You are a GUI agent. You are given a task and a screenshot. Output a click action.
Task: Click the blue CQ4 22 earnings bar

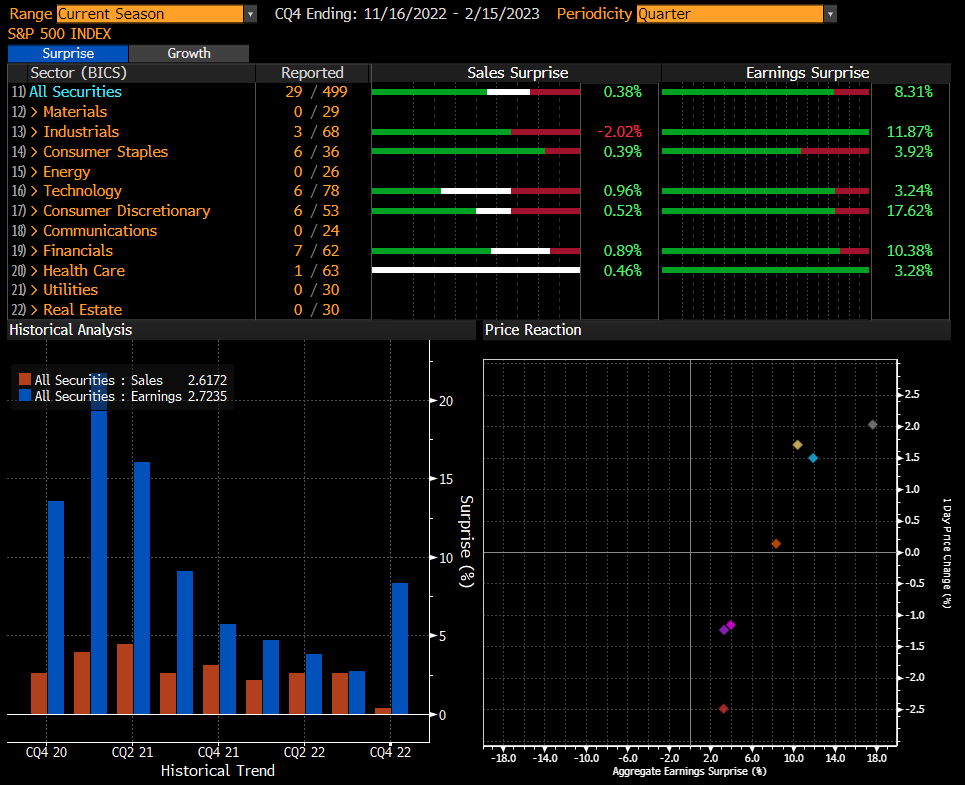point(399,648)
